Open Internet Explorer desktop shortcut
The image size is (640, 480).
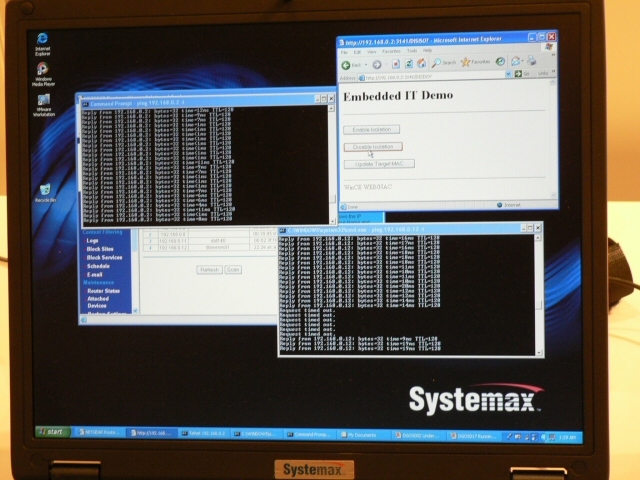[42, 44]
